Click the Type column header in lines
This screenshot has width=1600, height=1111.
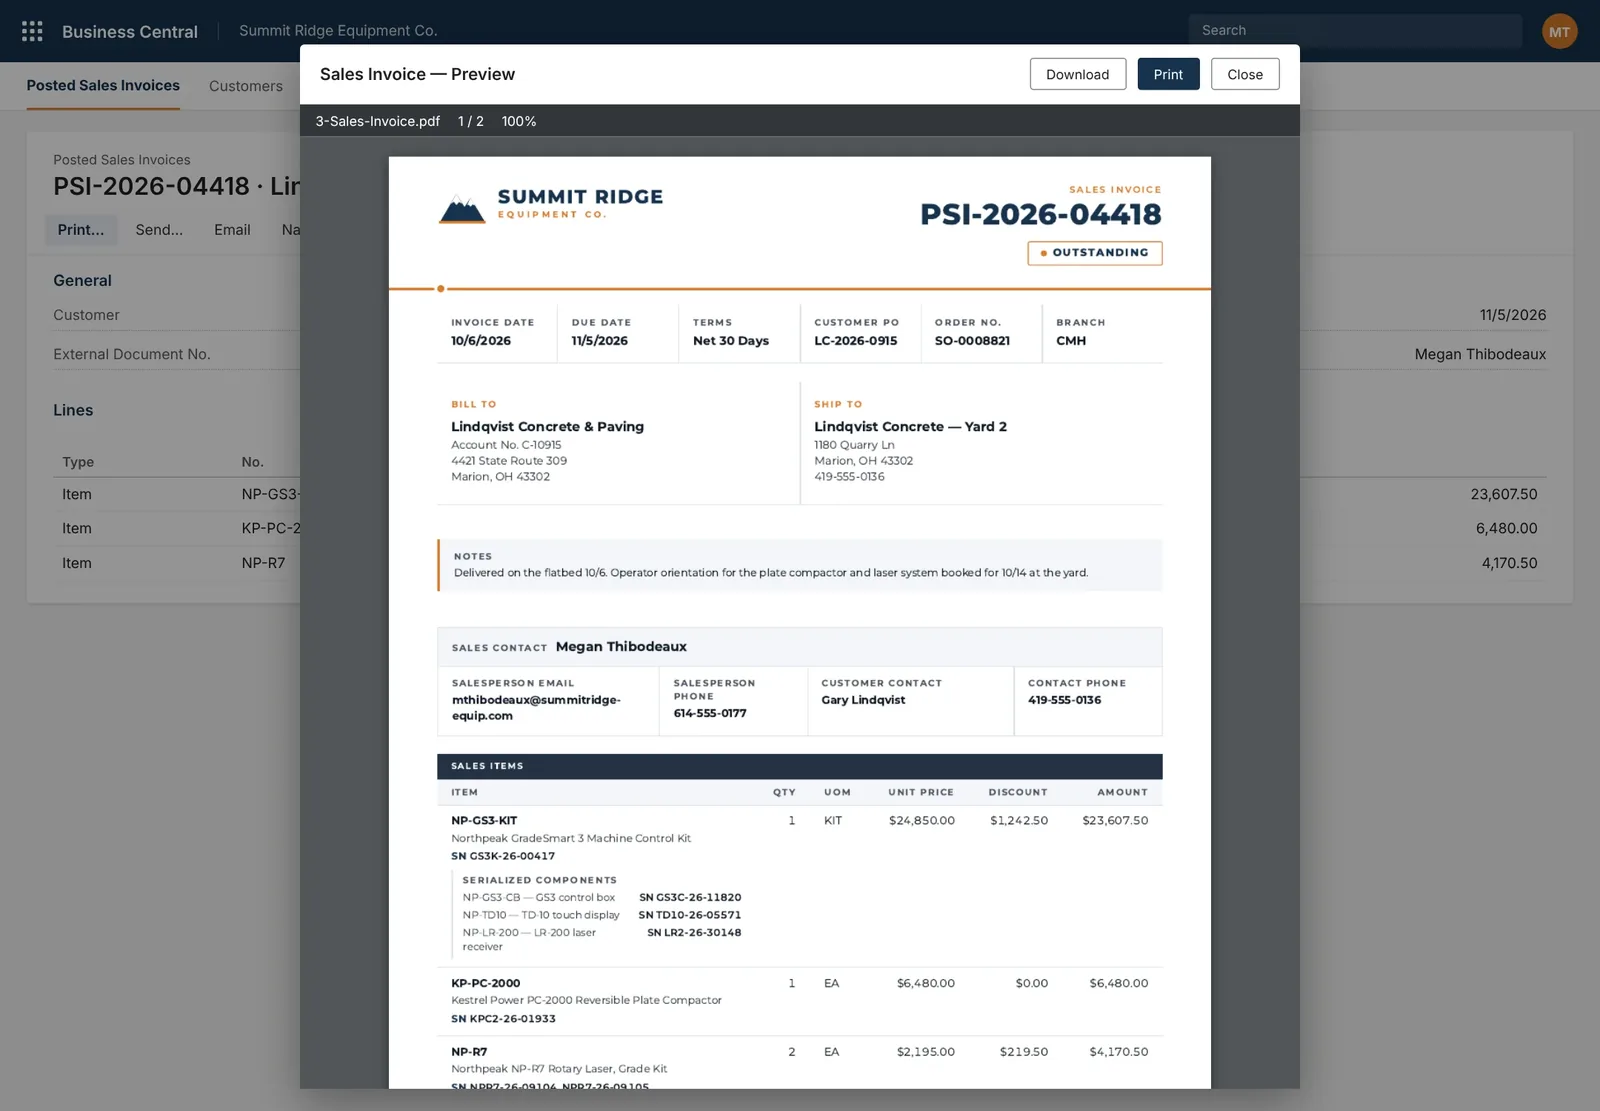coord(78,462)
